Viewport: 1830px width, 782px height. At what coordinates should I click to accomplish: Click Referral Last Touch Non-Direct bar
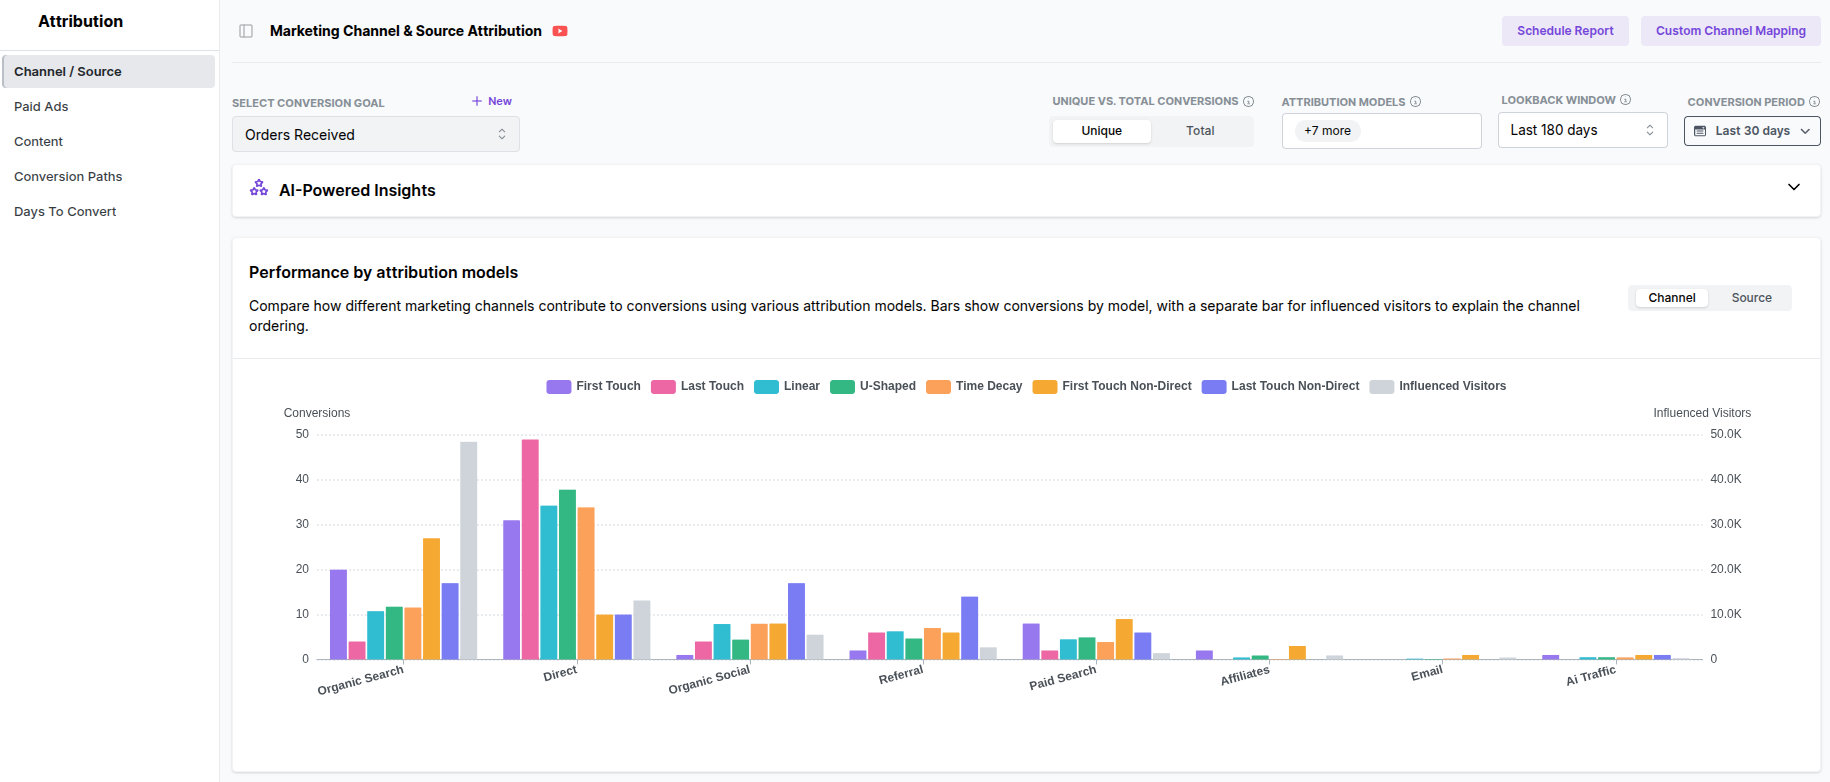[969, 628]
